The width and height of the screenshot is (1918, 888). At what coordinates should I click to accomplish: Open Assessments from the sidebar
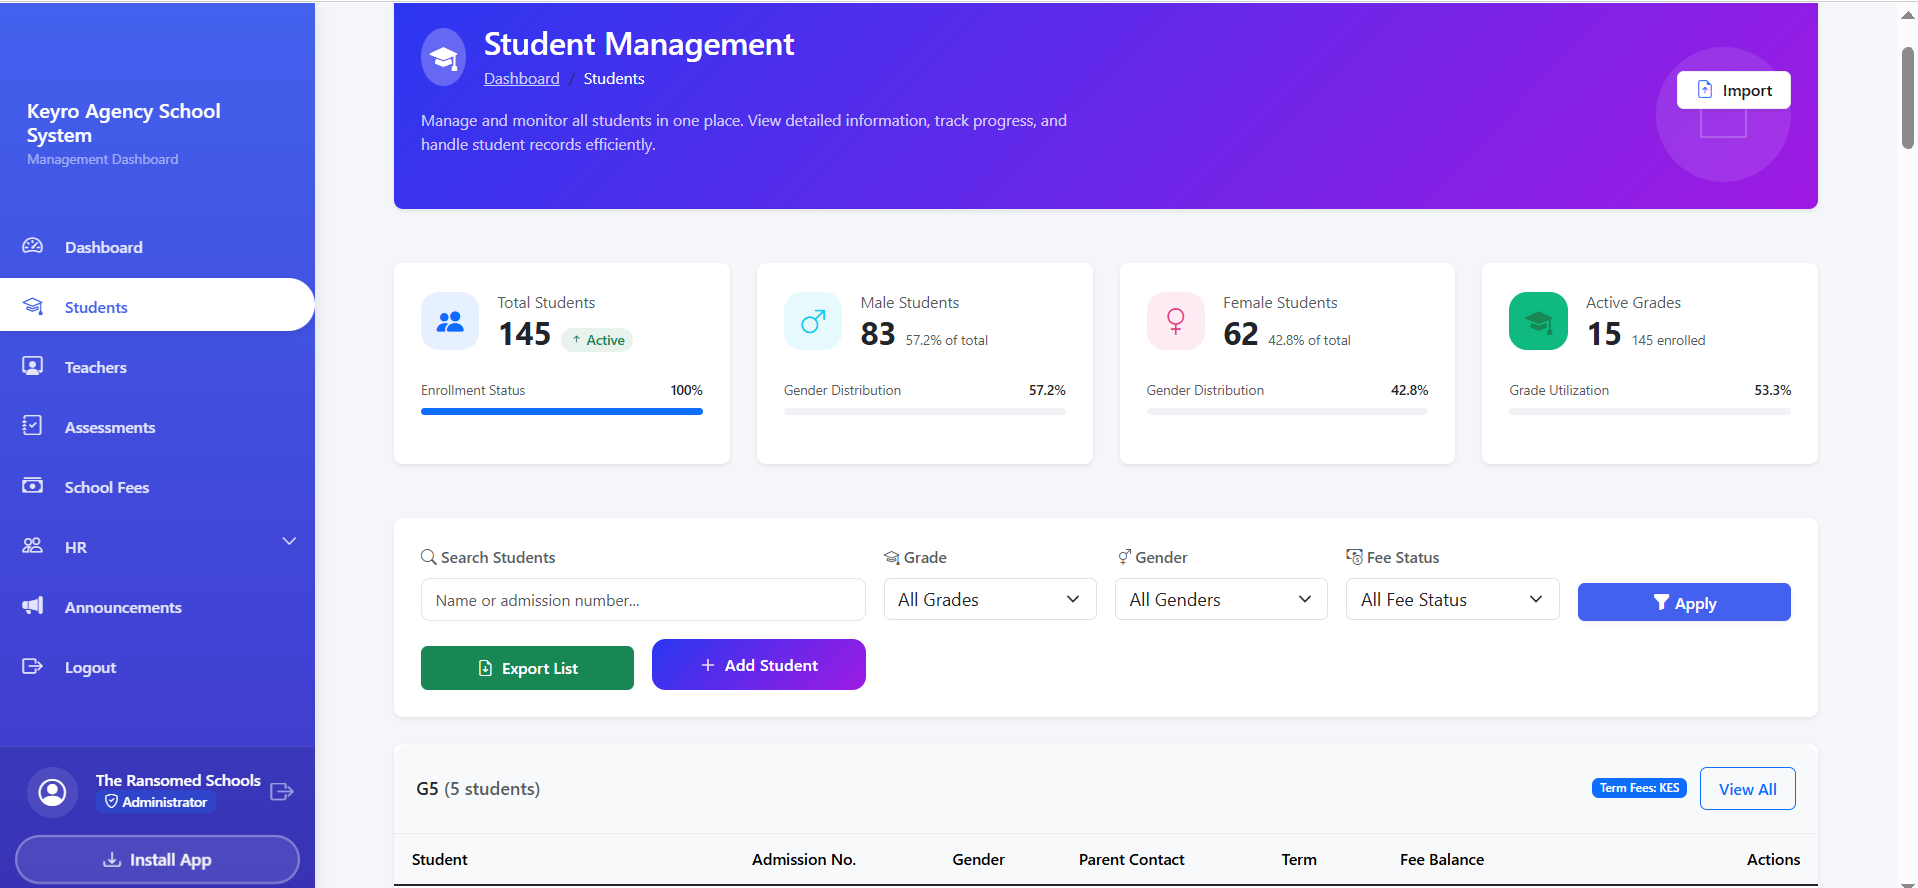pos(110,427)
